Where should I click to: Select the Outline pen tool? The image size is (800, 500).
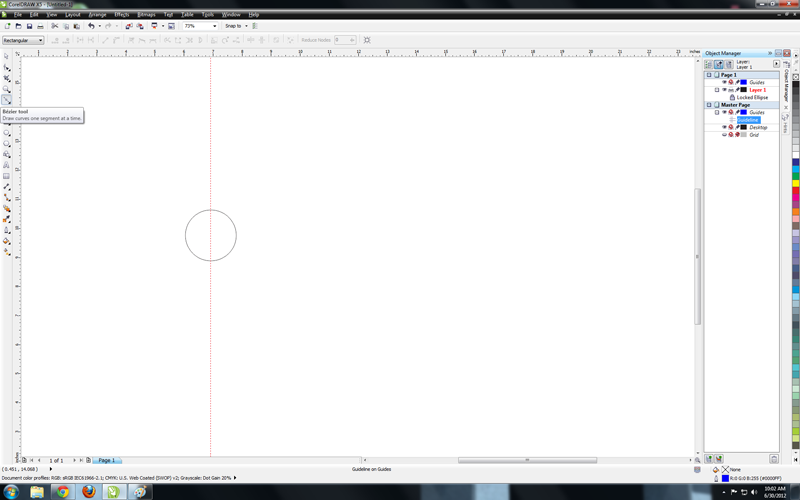tap(7, 230)
